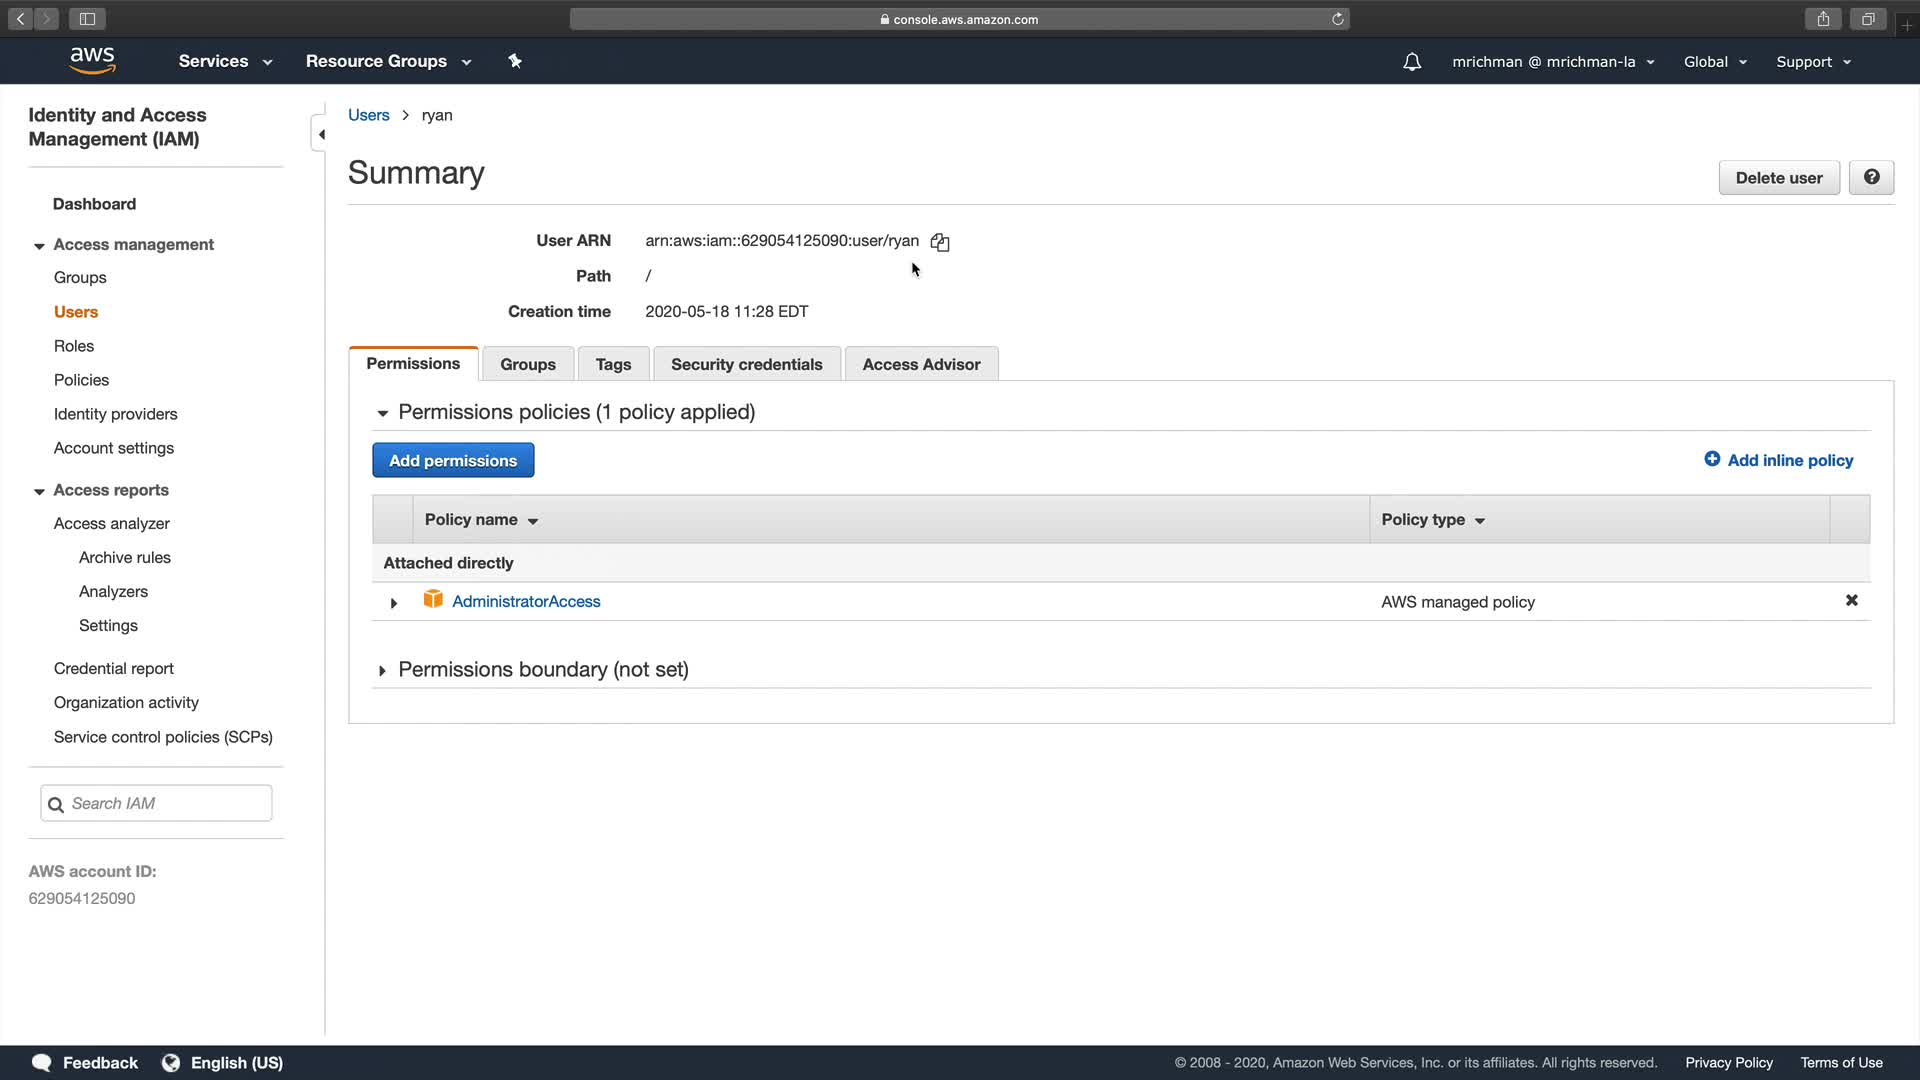Viewport: 1920px width, 1080px height.
Task: Open the Access Advisor tab
Action: pos(920,364)
